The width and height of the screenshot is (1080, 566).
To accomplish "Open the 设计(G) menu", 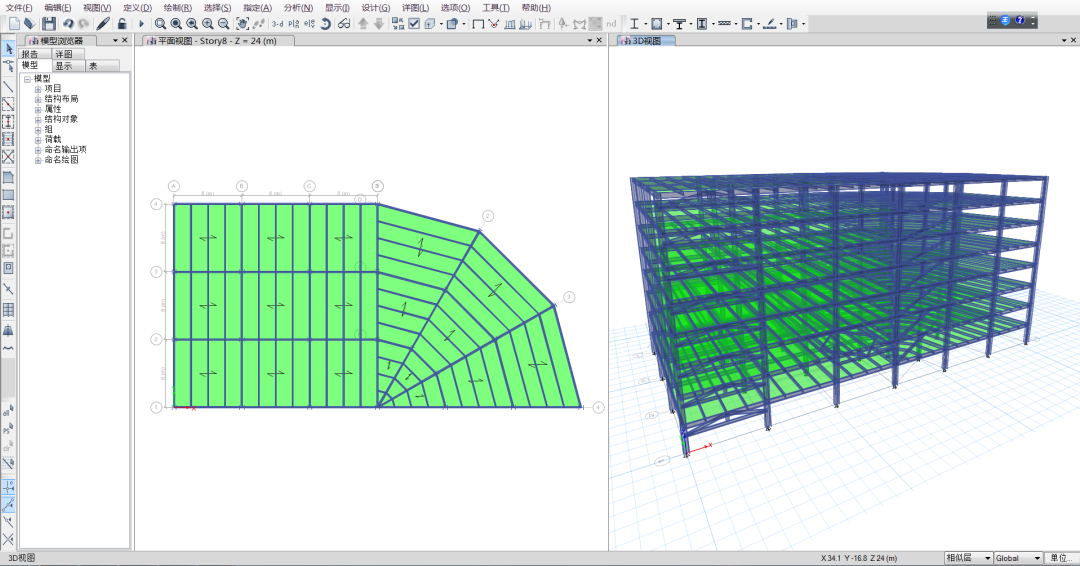I will (375, 8).
